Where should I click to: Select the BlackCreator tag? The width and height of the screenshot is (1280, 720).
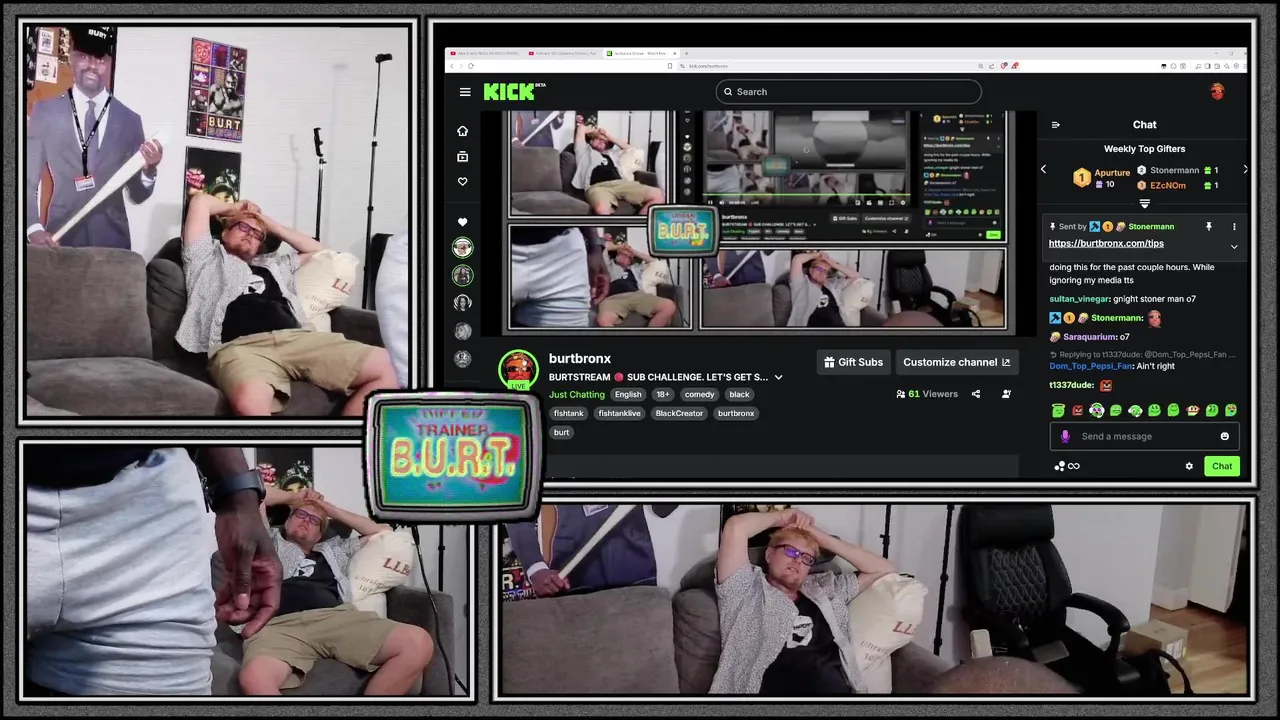[x=679, y=414]
